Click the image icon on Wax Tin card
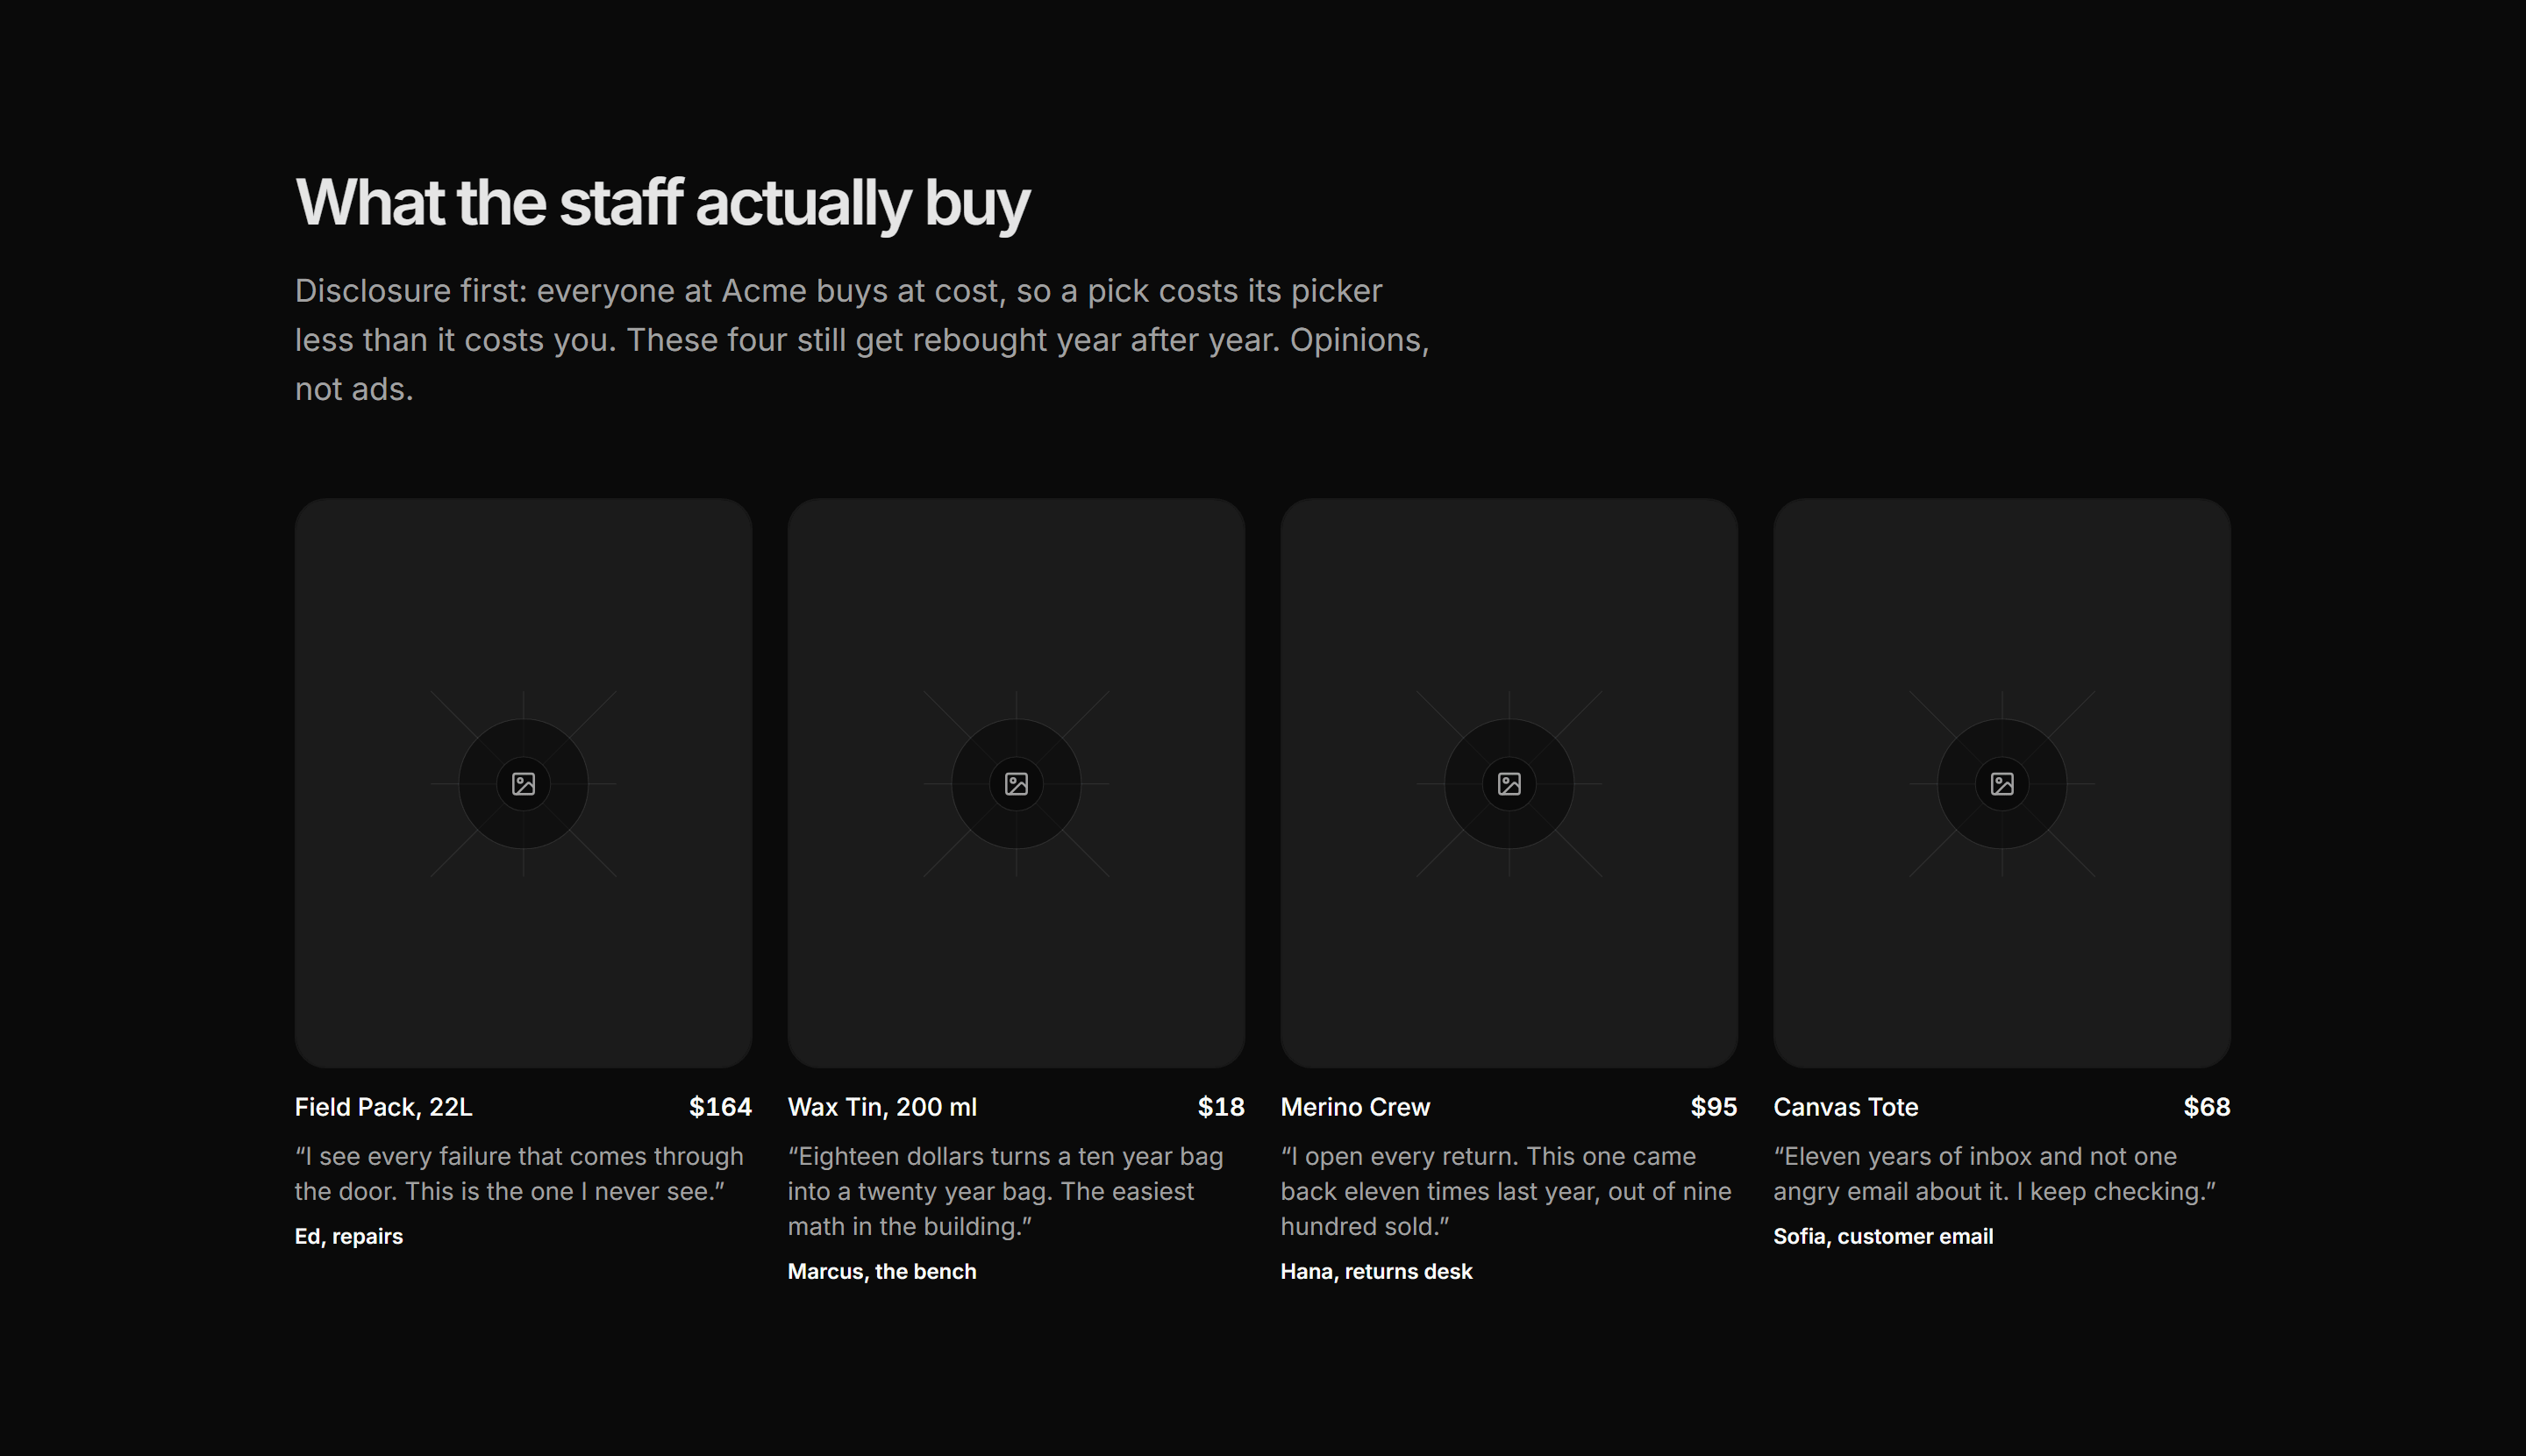Viewport: 2526px width, 1456px height. tap(1016, 784)
